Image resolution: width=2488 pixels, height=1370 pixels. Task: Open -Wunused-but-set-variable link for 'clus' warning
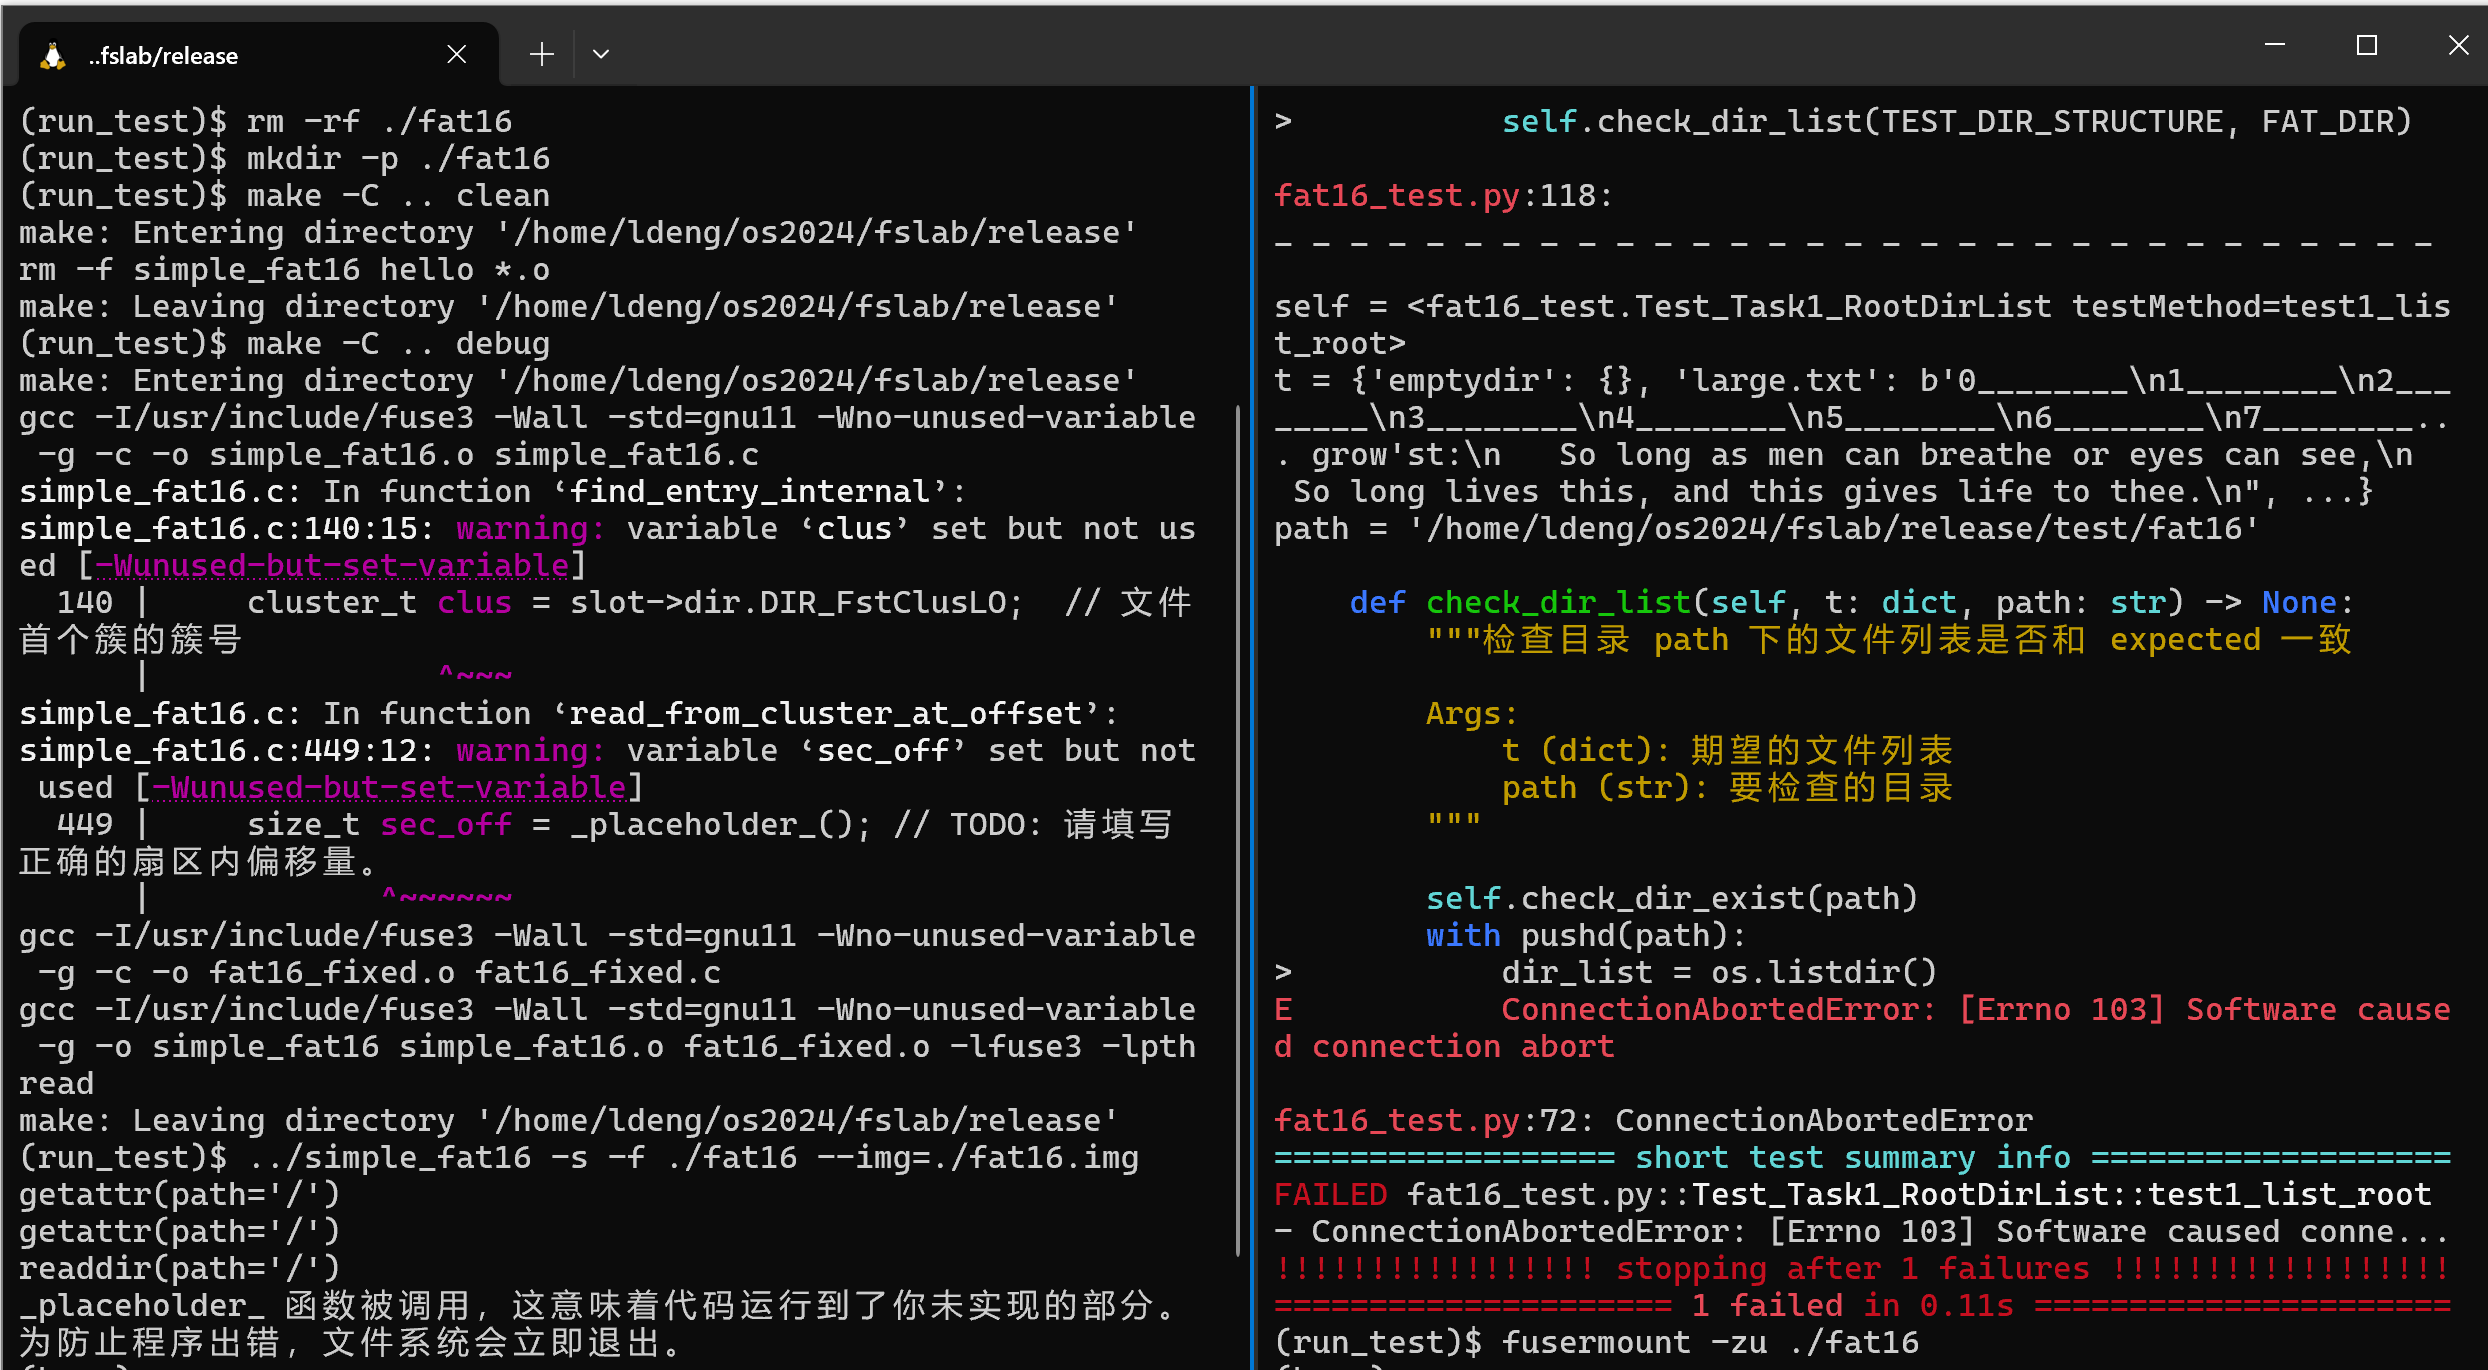click(332, 566)
